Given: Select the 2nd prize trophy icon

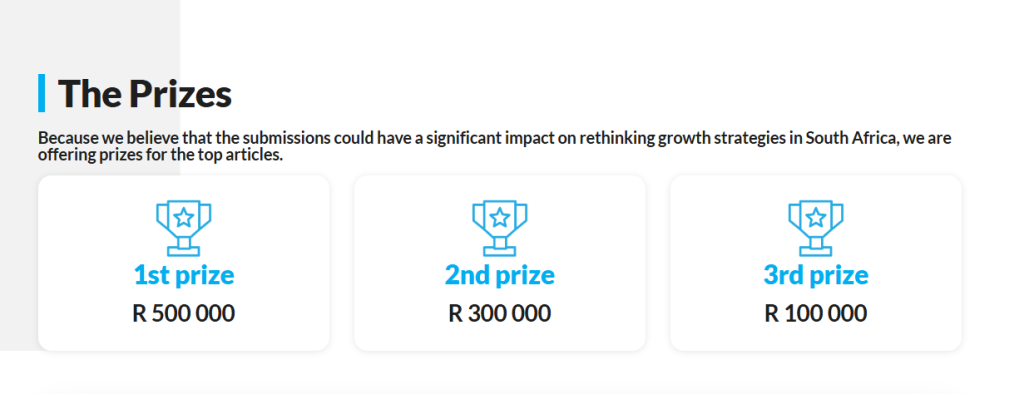Looking at the screenshot, I should click(500, 228).
